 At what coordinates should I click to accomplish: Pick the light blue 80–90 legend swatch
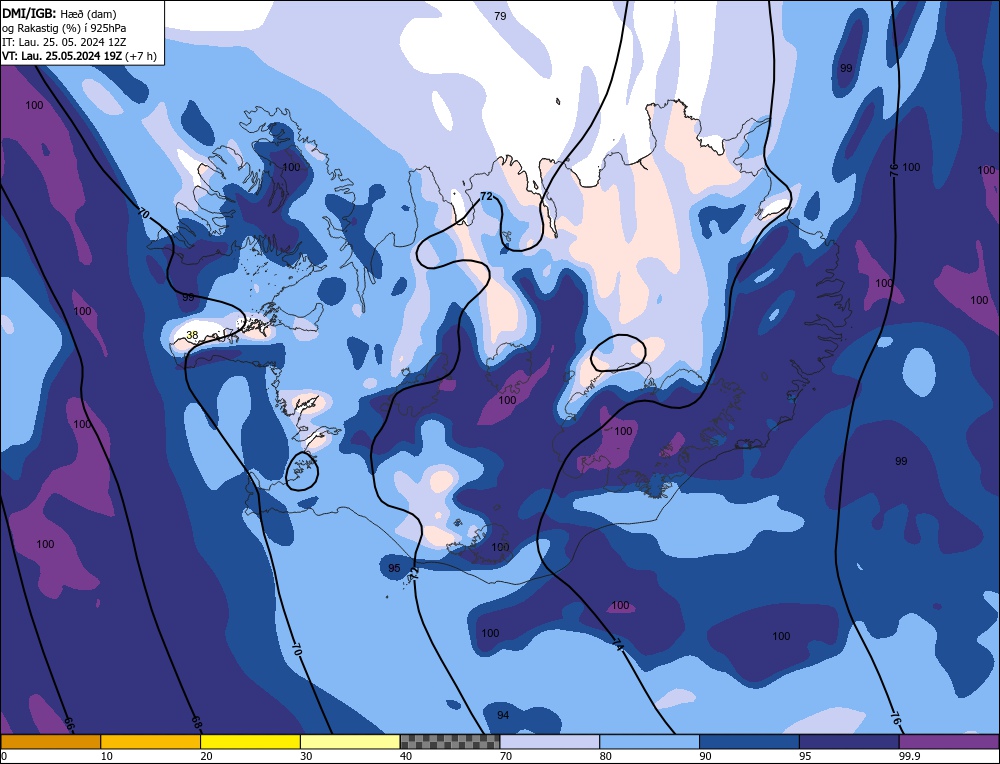tap(650, 742)
